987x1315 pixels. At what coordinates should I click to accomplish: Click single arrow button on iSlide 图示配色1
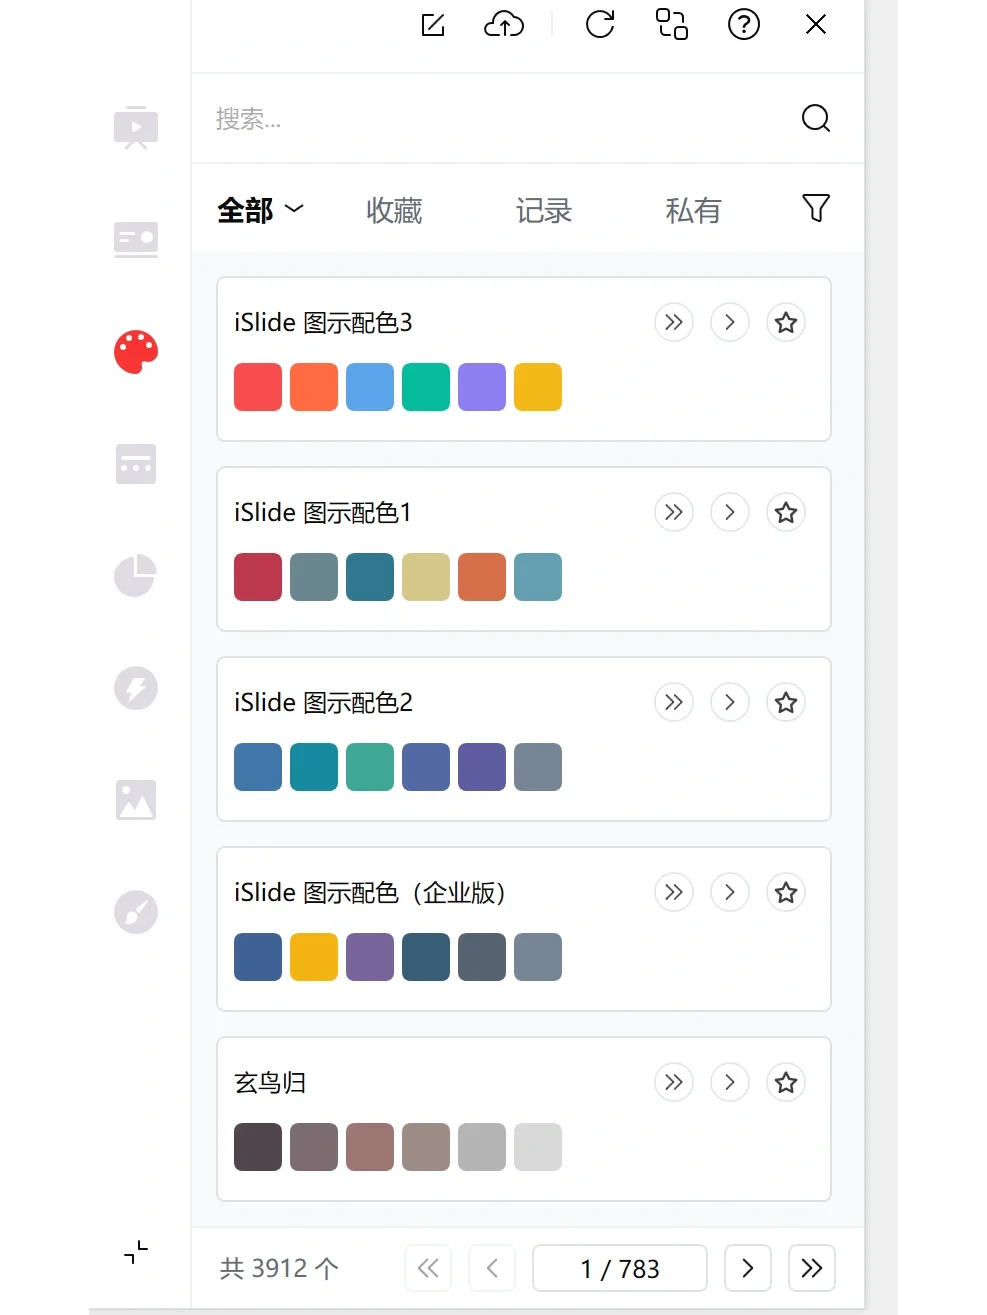pyautogui.click(x=730, y=513)
